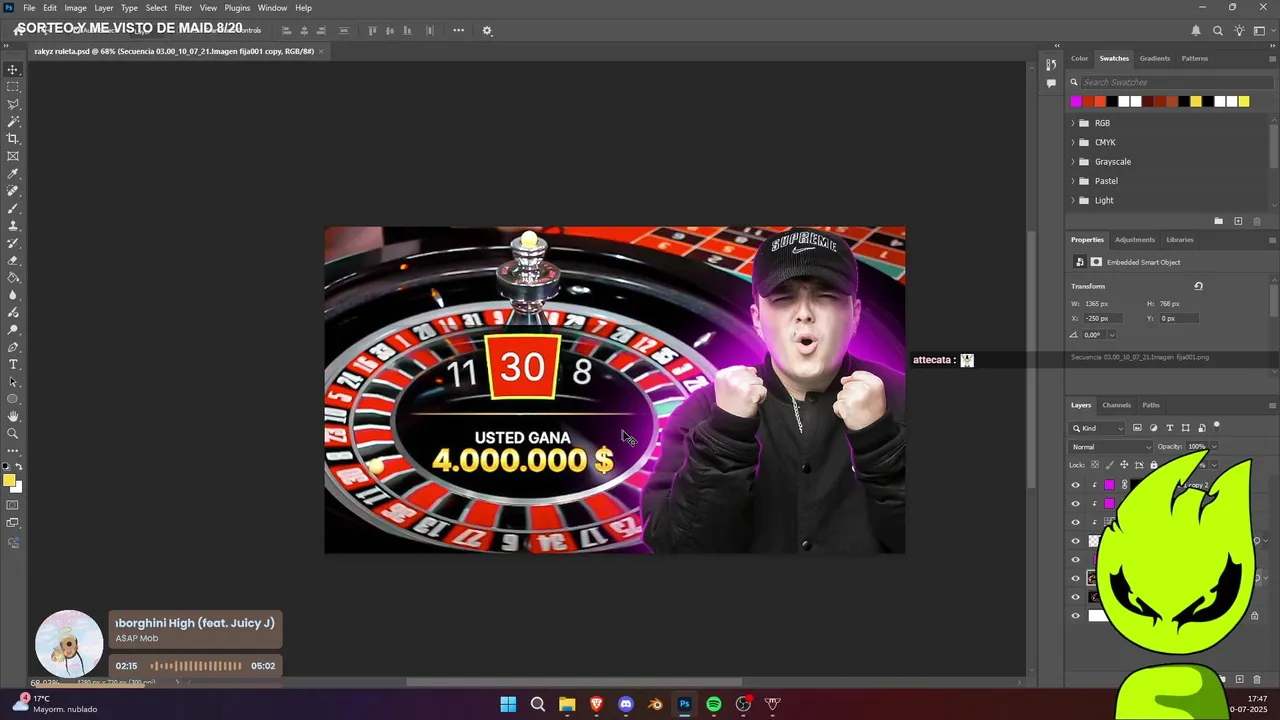This screenshot has height=720, width=1280.
Task: Click the reset transform icon in Properties
Action: 1198,286
